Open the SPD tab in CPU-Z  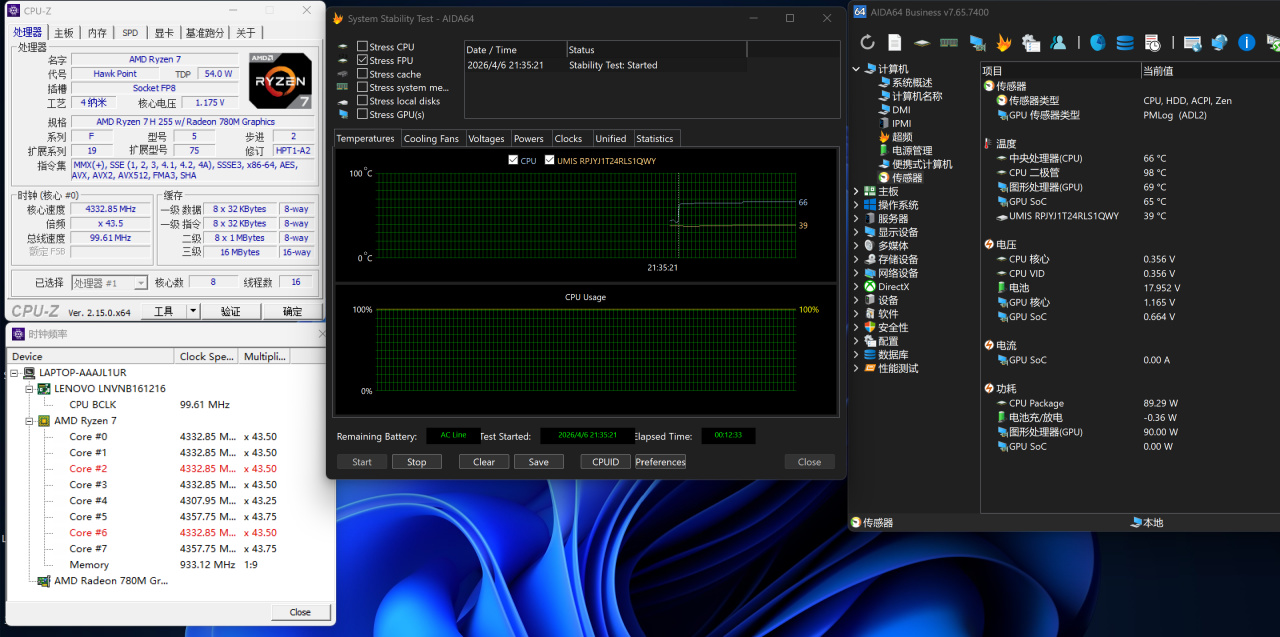pyautogui.click(x=130, y=32)
